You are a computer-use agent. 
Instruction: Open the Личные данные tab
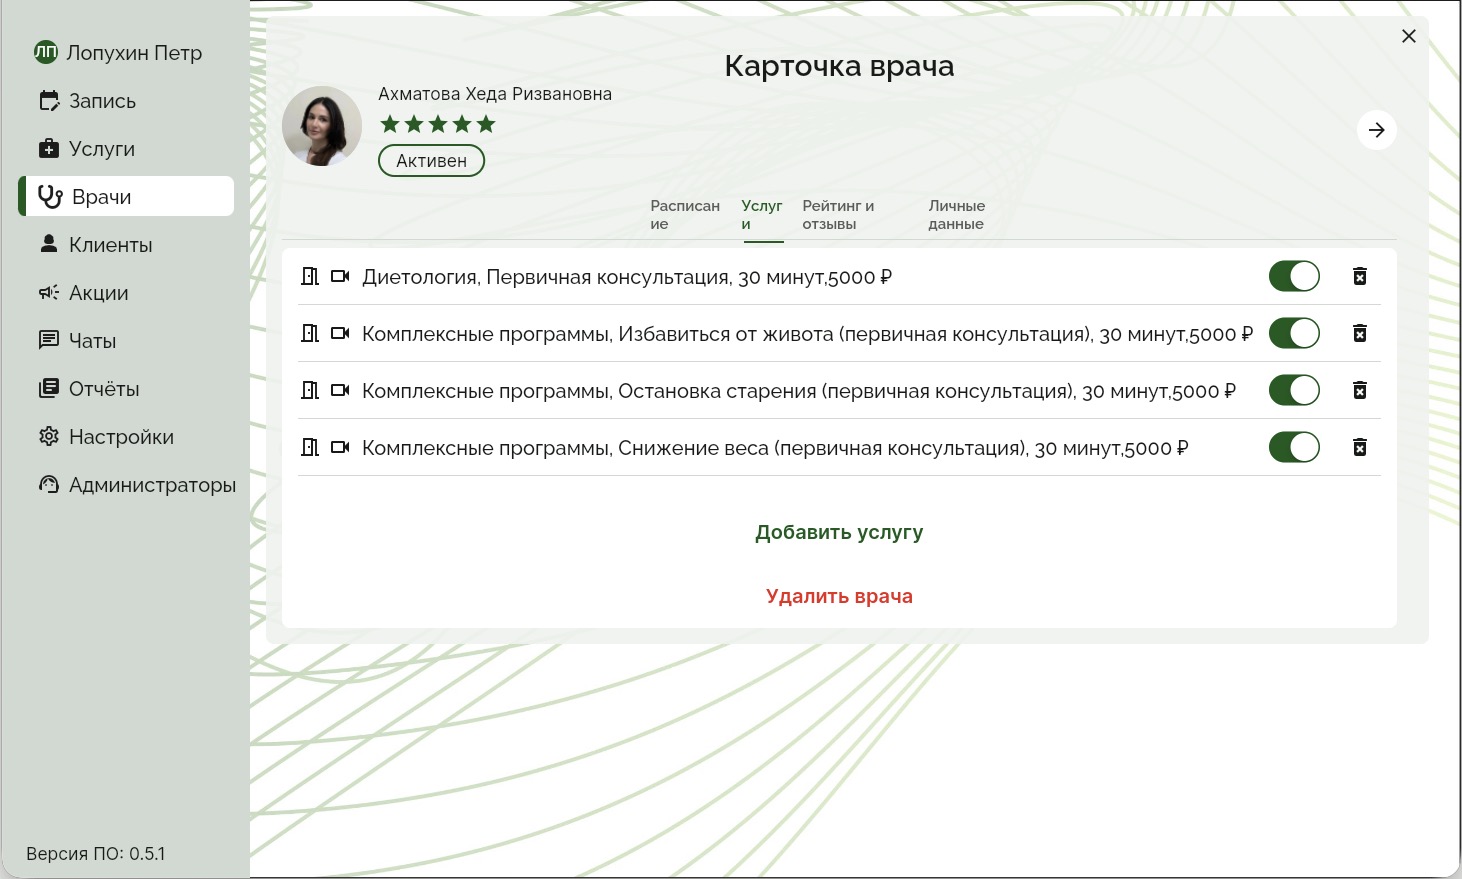coord(957,214)
